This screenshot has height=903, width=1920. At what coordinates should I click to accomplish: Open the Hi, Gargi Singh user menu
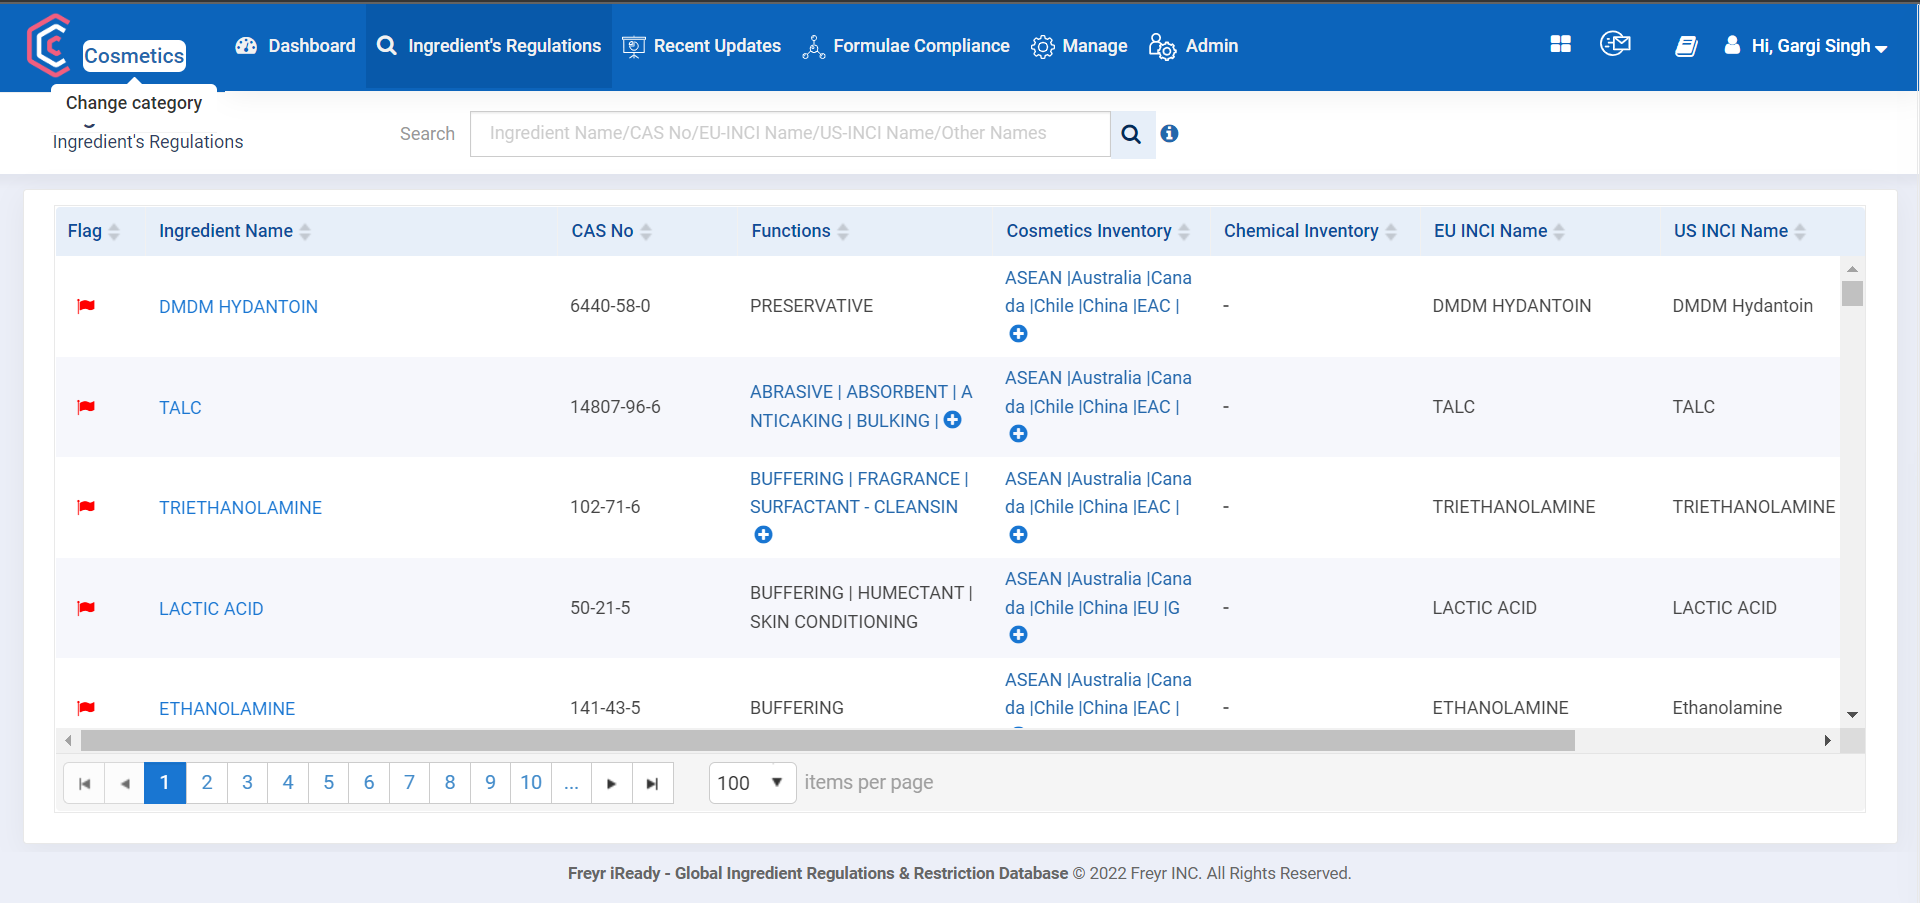coord(1806,46)
